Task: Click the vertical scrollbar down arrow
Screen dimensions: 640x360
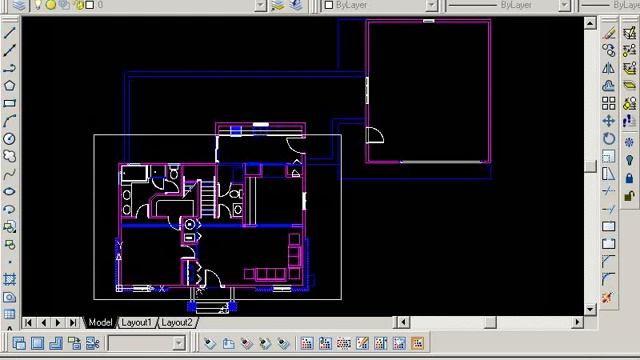Action: click(x=590, y=309)
